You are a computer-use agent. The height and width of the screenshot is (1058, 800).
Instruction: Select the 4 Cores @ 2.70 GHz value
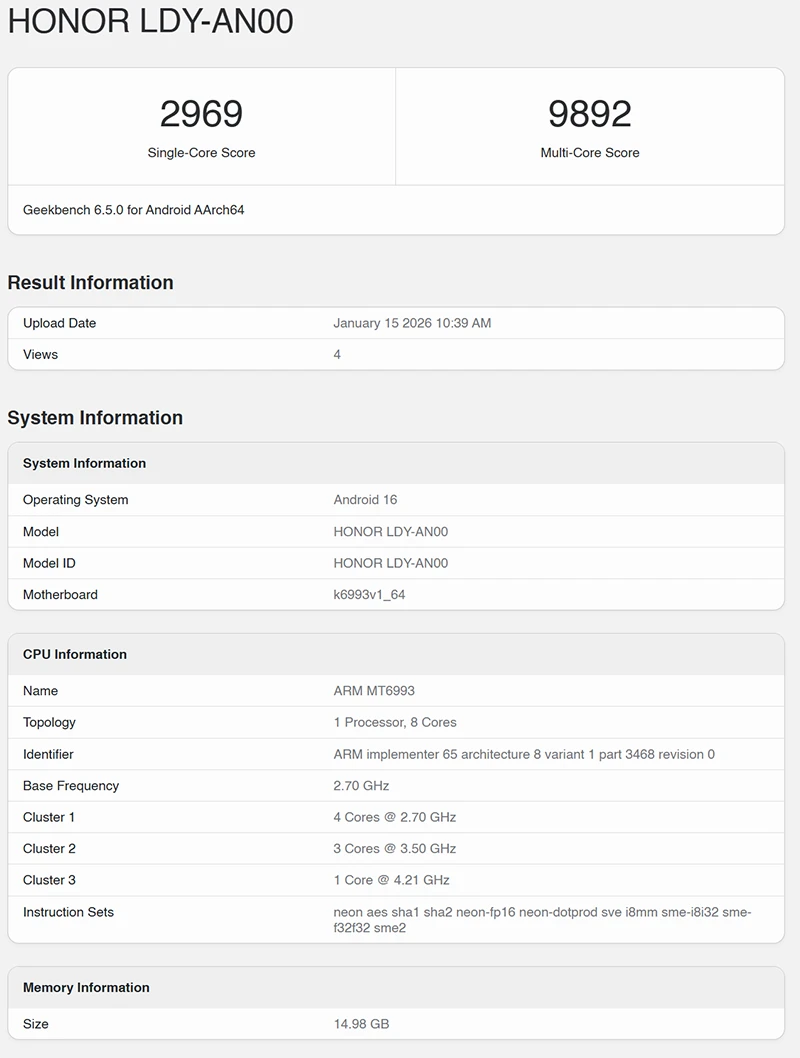[395, 817]
